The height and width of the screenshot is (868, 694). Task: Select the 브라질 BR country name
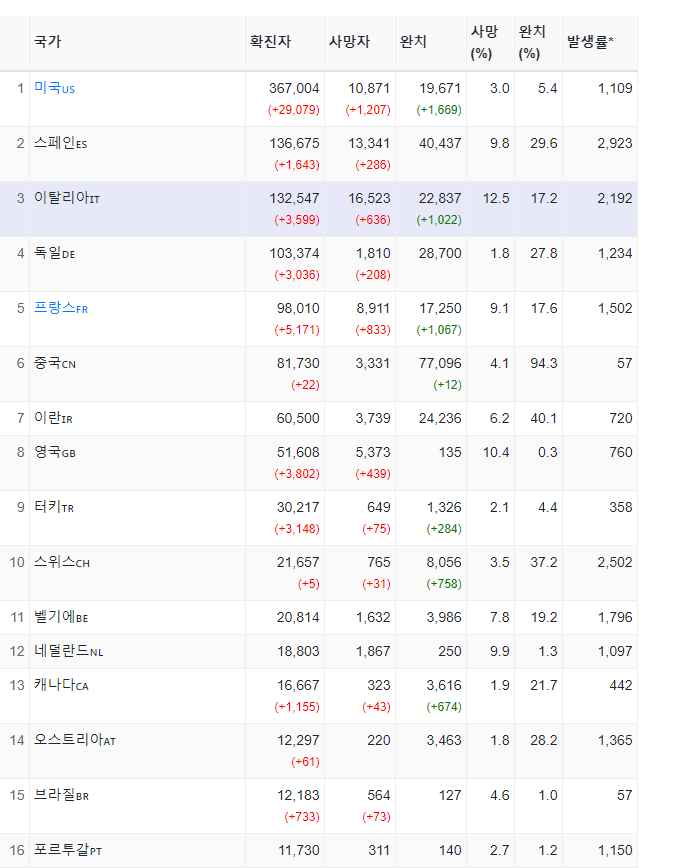tap(61, 795)
